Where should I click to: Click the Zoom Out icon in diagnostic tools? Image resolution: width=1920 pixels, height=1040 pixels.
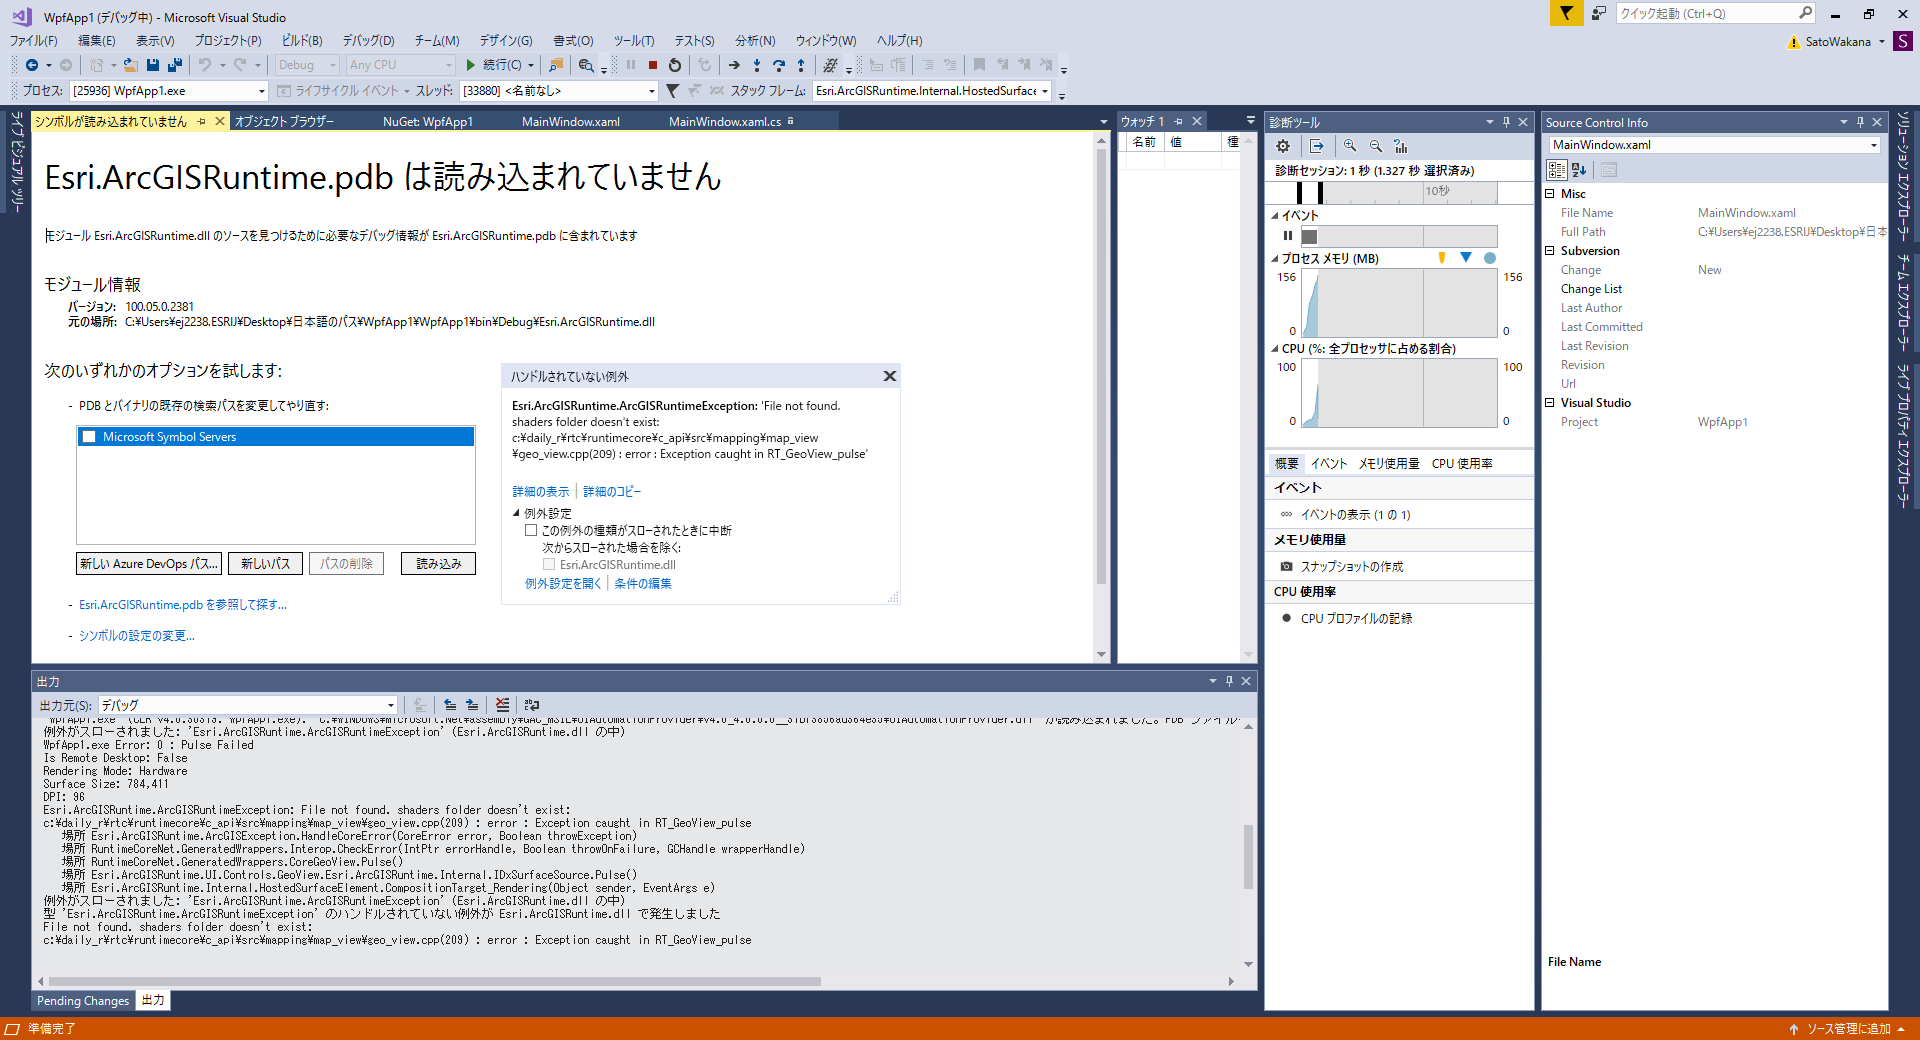click(1376, 146)
